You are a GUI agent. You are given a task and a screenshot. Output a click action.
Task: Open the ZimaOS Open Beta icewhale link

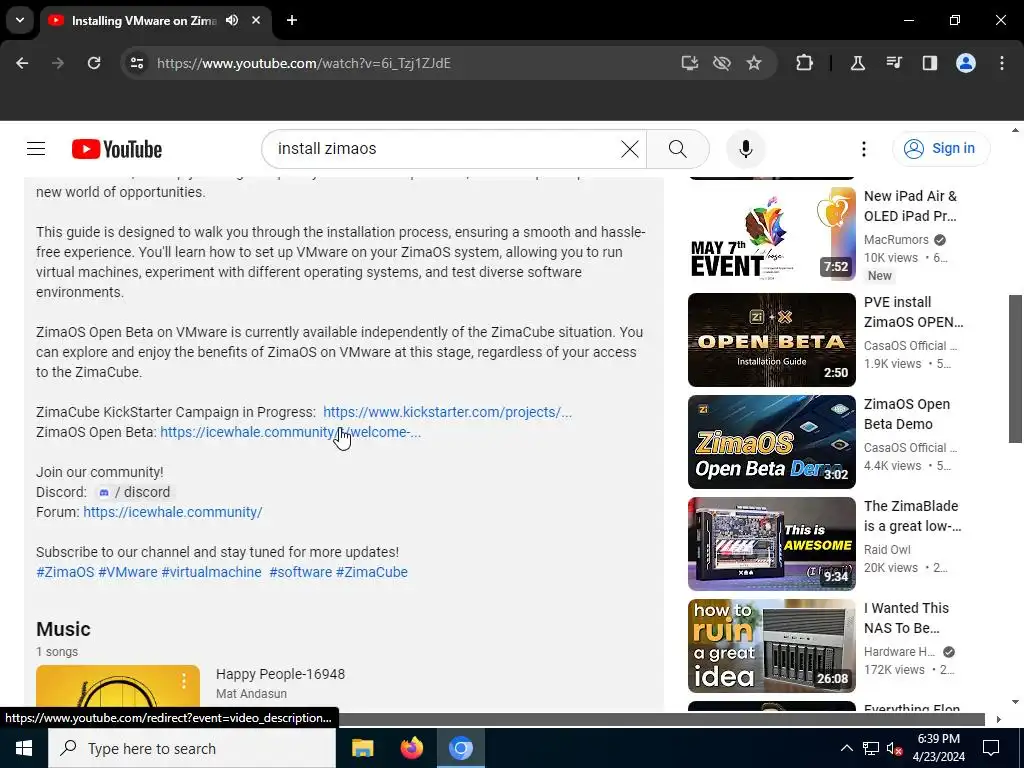[x=291, y=432]
